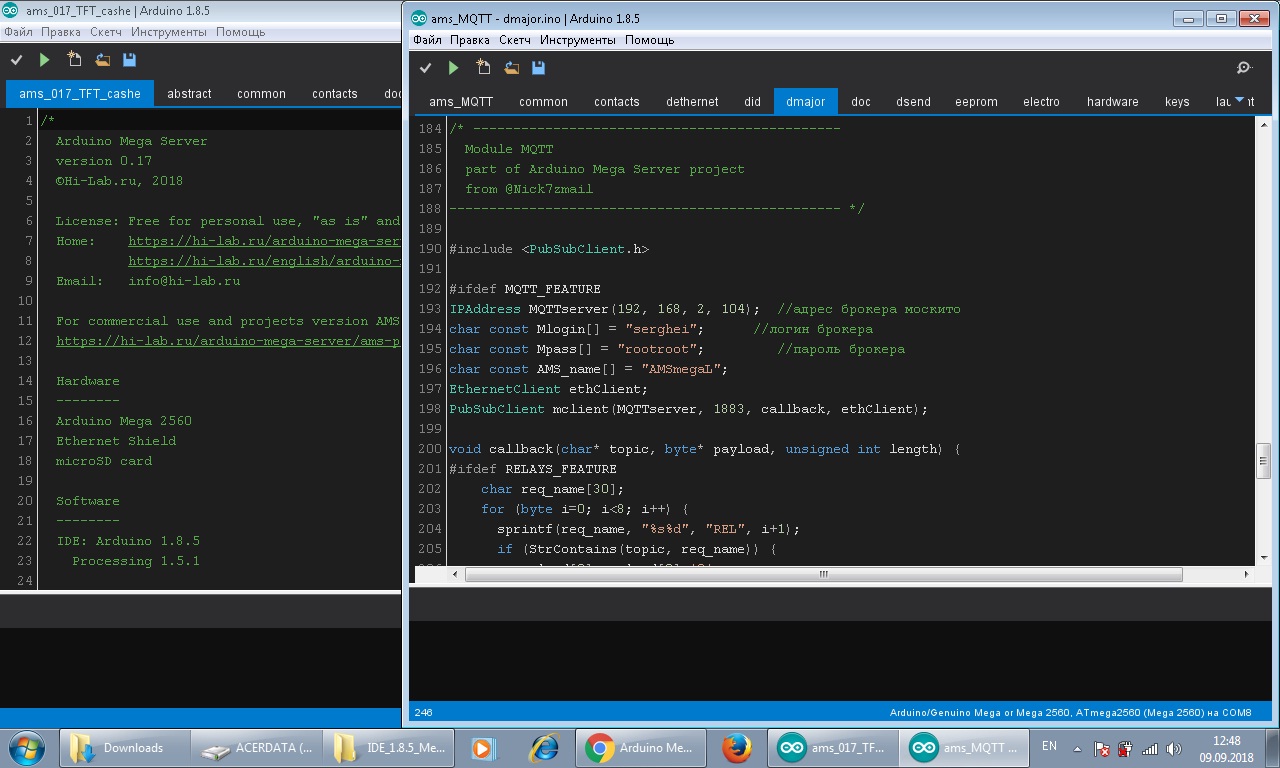Switch to the eeprom tab
Image resolution: width=1280 pixels, height=768 pixels.
point(976,102)
